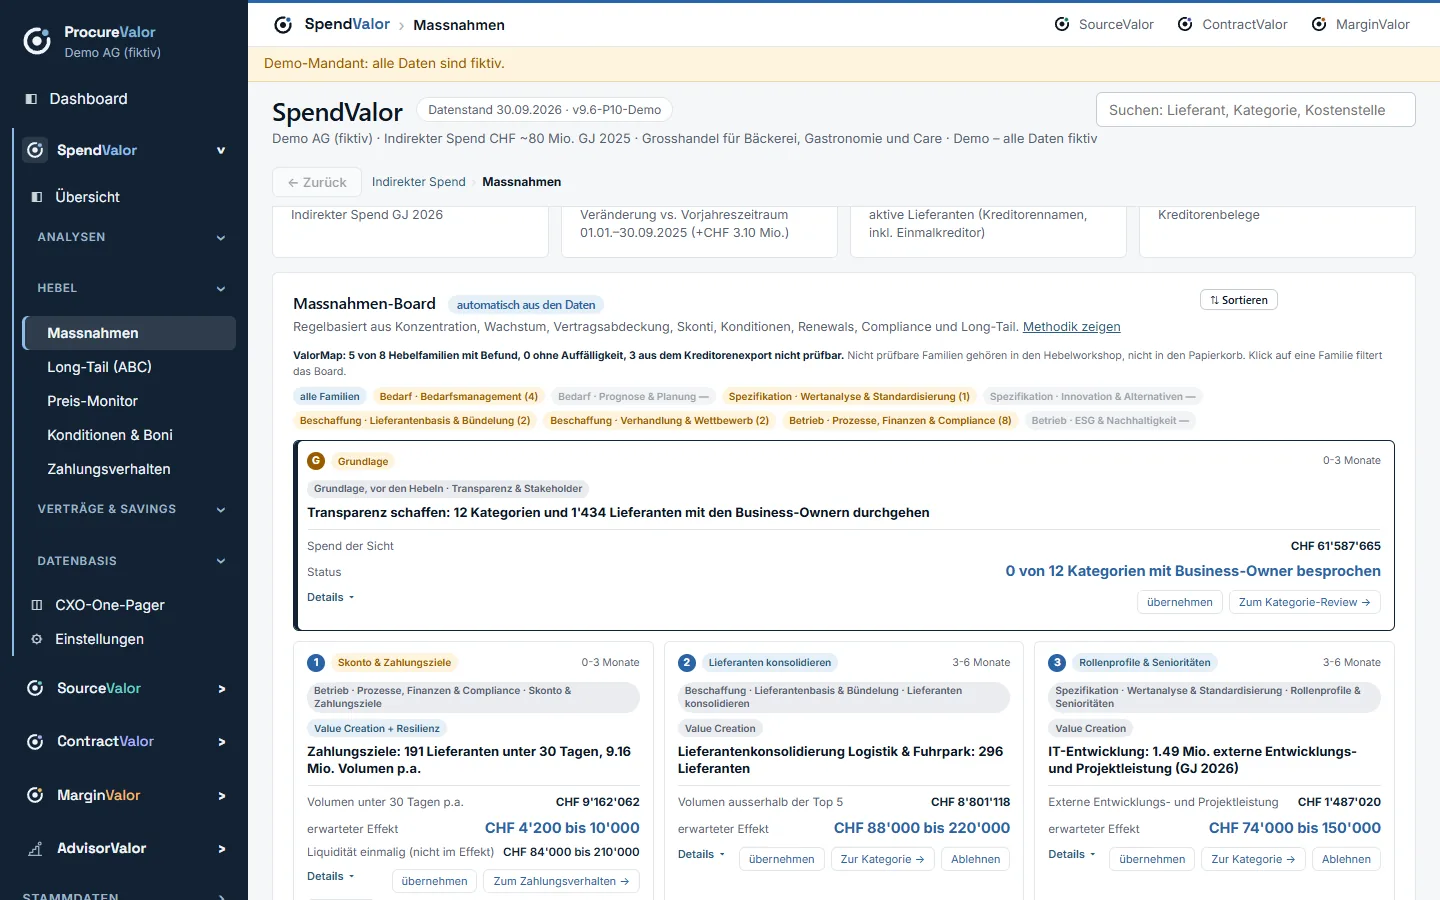Click SourceValor icon in top bar
The height and width of the screenshot is (900, 1440).
point(1062,24)
